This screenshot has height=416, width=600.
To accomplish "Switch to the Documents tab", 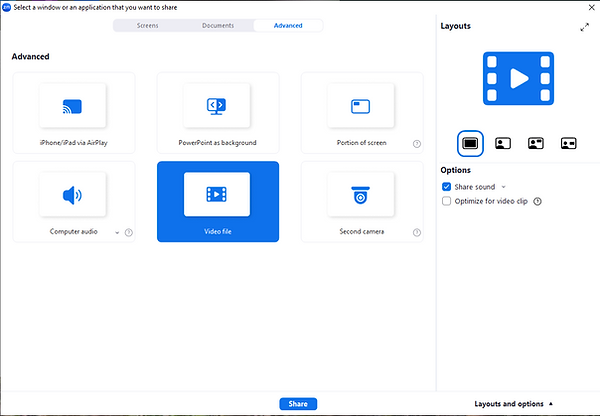I will 218,26.
